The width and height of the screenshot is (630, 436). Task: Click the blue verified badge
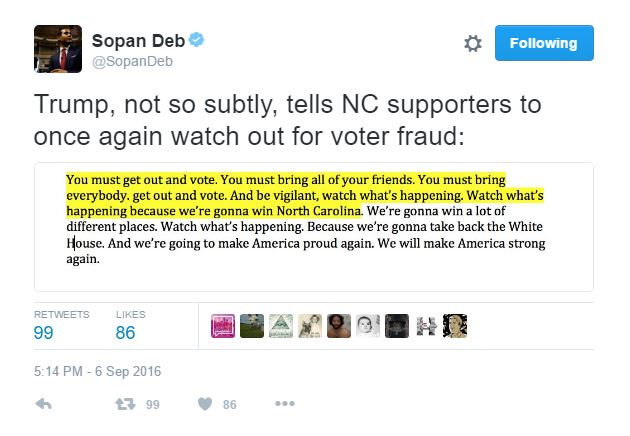(x=198, y=41)
